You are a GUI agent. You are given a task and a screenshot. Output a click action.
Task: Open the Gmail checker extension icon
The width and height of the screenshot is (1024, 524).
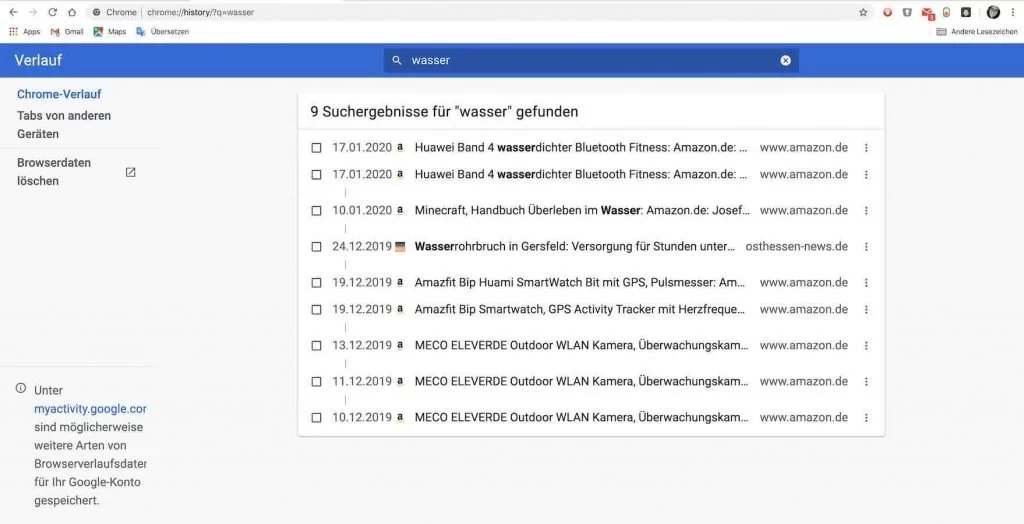pyautogui.click(x=927, y=12)
